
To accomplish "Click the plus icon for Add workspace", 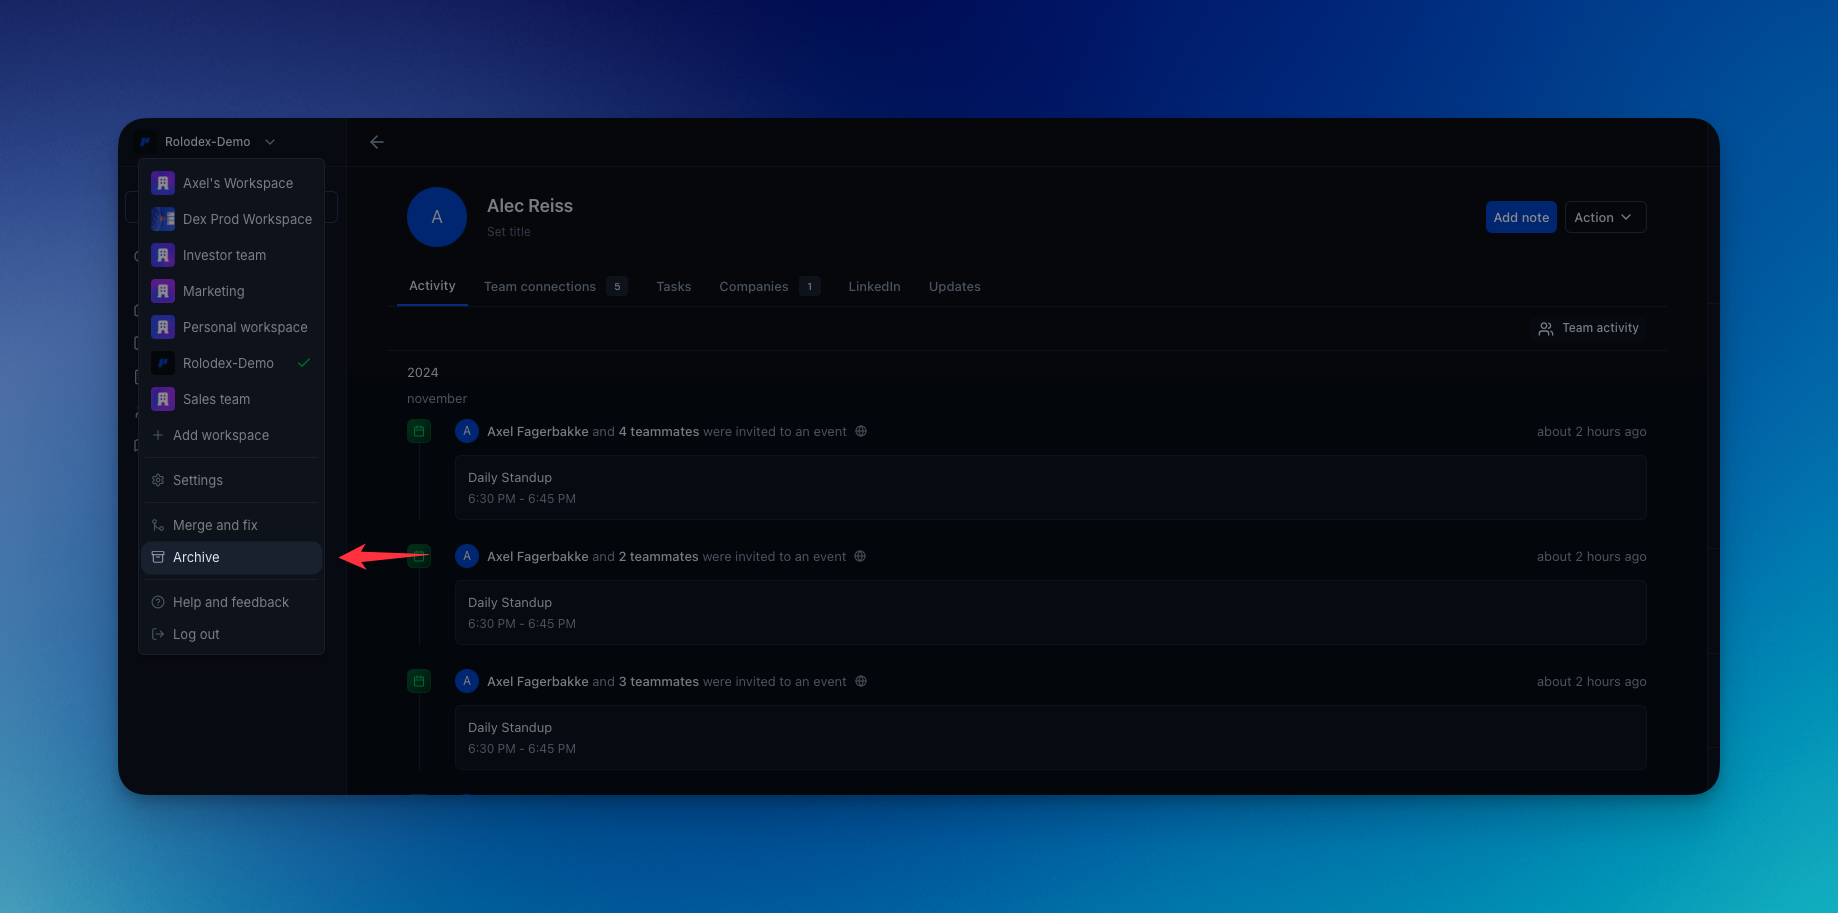I will pyautogui.click(x=158, y=435).
